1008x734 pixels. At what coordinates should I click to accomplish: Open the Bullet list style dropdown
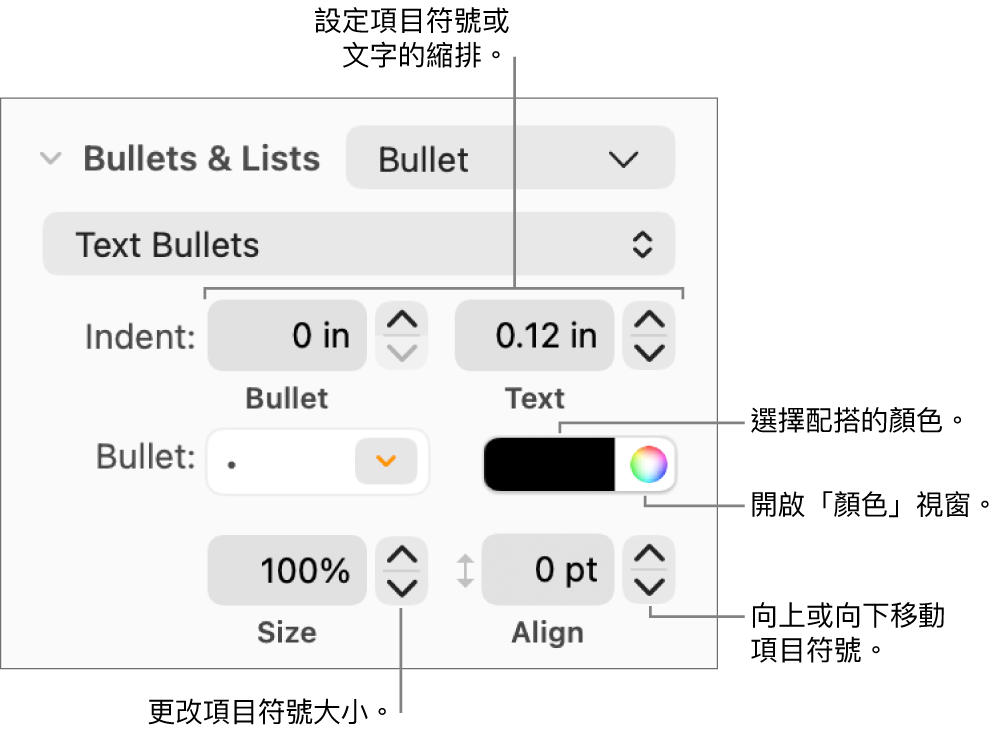pyautogui.click(x=510, y=159)
